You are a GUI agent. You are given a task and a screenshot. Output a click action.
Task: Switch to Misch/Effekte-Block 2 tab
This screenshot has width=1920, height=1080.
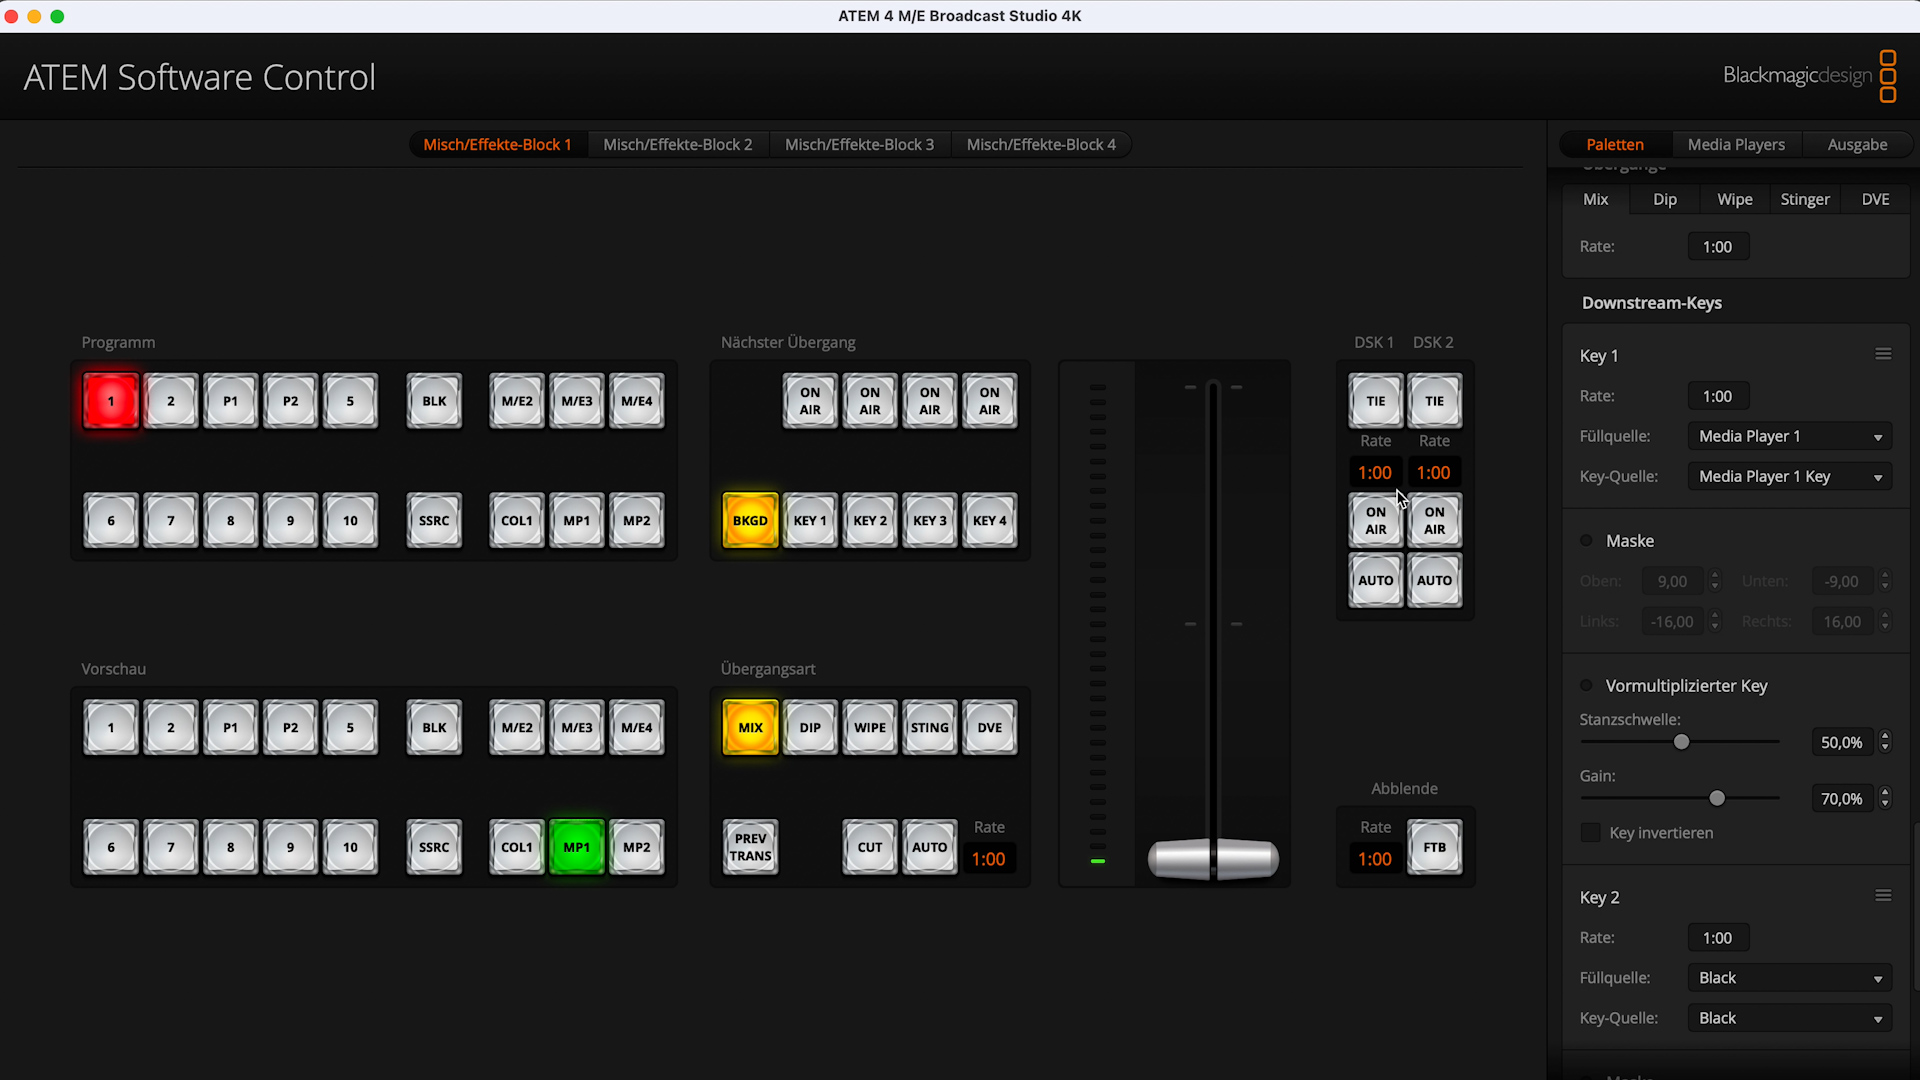pos(676,144)
